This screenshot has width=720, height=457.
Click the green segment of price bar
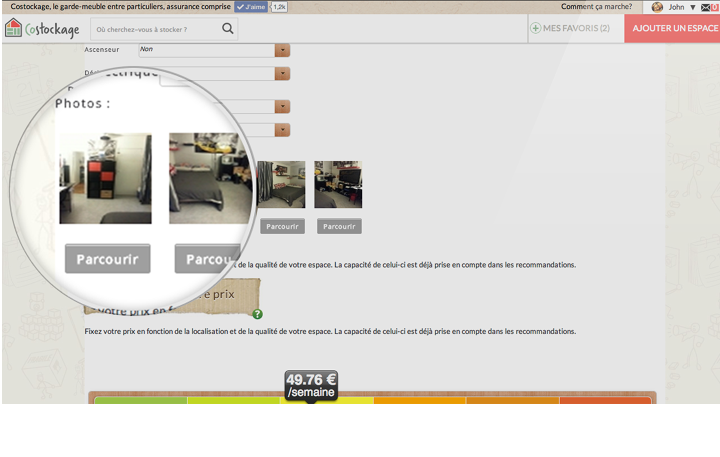point(141,401)
